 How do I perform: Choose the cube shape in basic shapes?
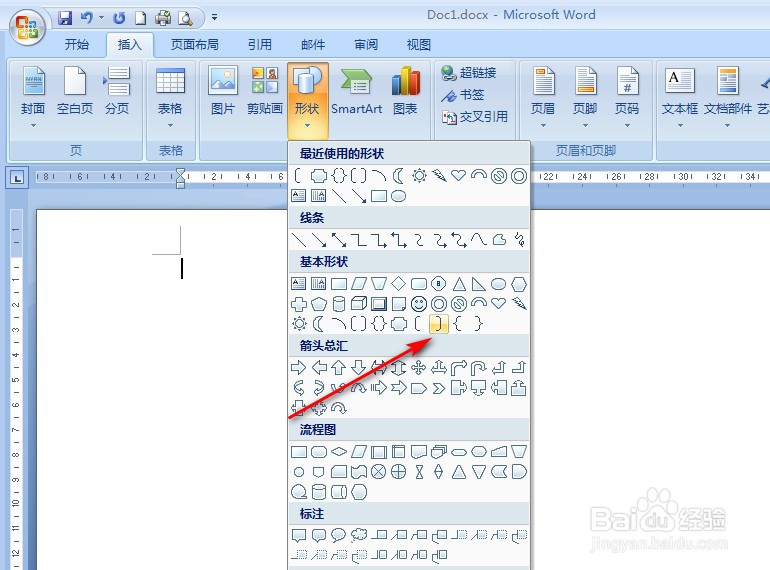(358, 304)
